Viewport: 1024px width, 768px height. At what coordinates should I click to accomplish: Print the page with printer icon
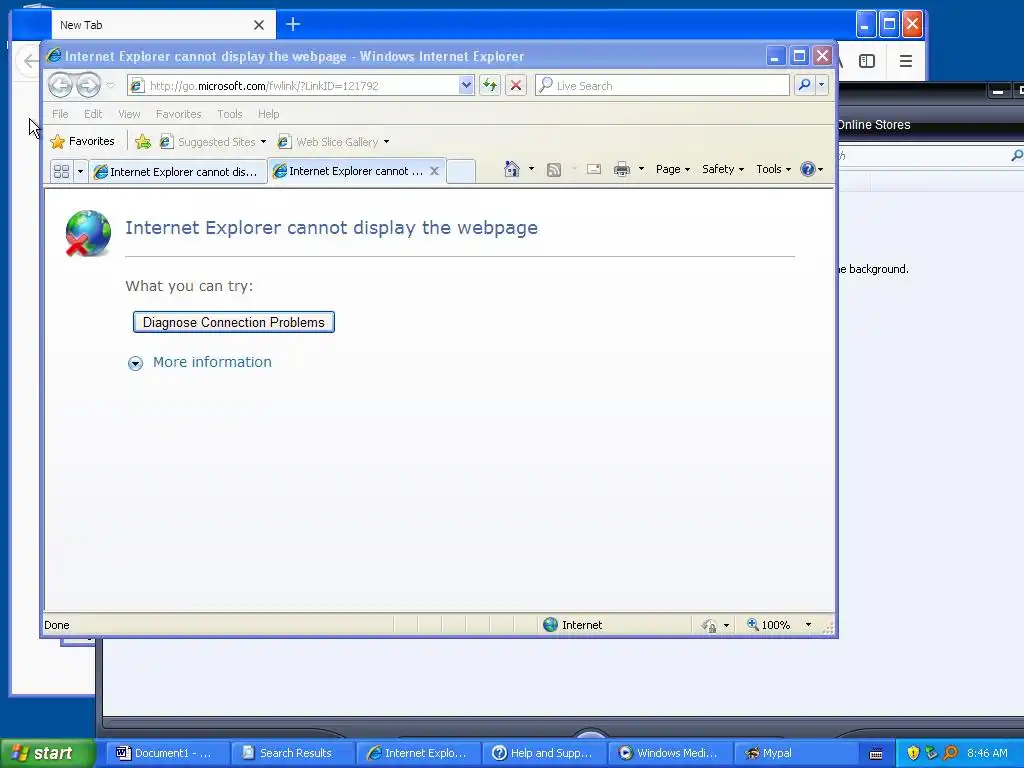tap(622, 170)
